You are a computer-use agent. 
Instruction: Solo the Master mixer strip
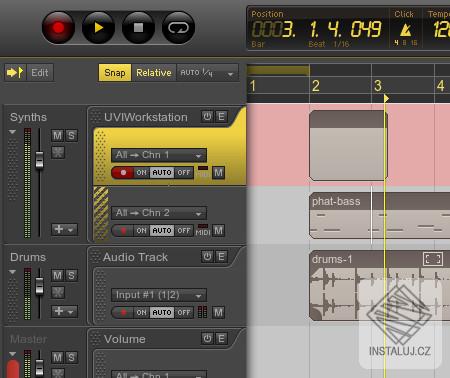[x=71, y=358]
